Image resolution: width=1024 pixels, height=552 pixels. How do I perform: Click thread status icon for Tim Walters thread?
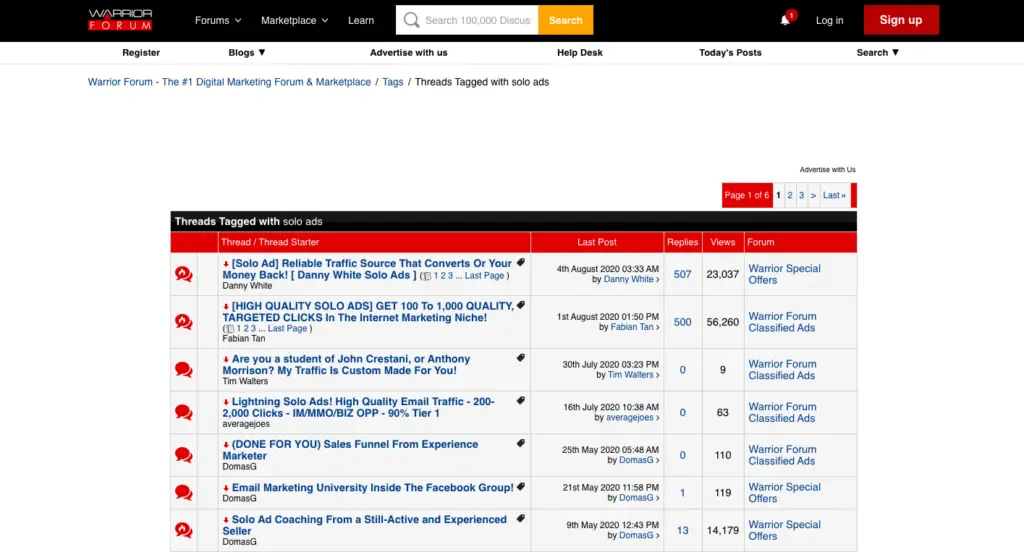click(x=184, y=369)
